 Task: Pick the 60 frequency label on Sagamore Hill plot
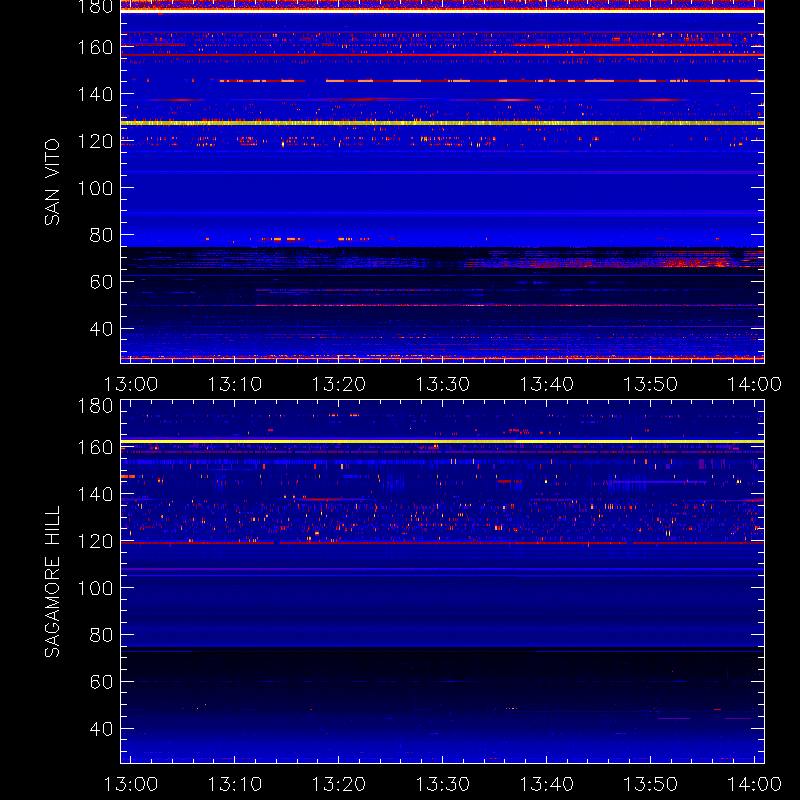coord(101,682)
